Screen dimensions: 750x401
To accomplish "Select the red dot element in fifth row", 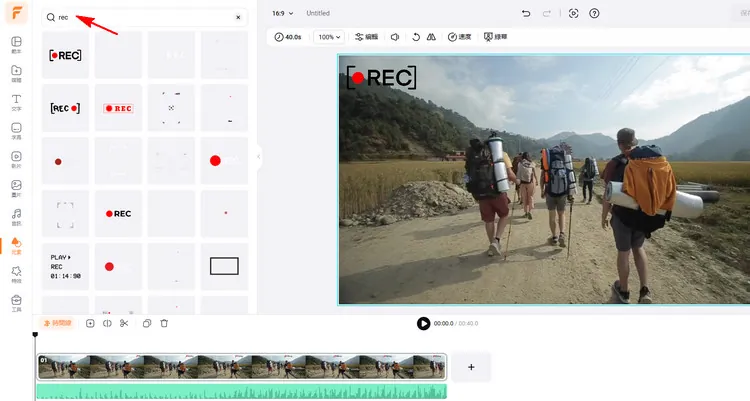I will (118, 267).
